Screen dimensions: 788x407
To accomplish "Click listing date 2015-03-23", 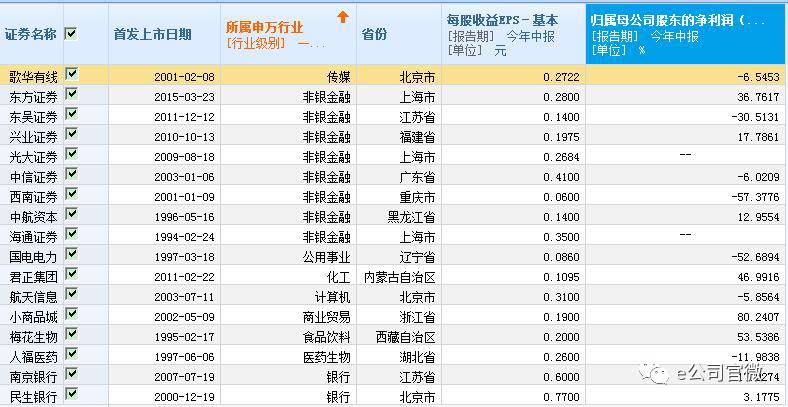I will (x=184, y=97).
